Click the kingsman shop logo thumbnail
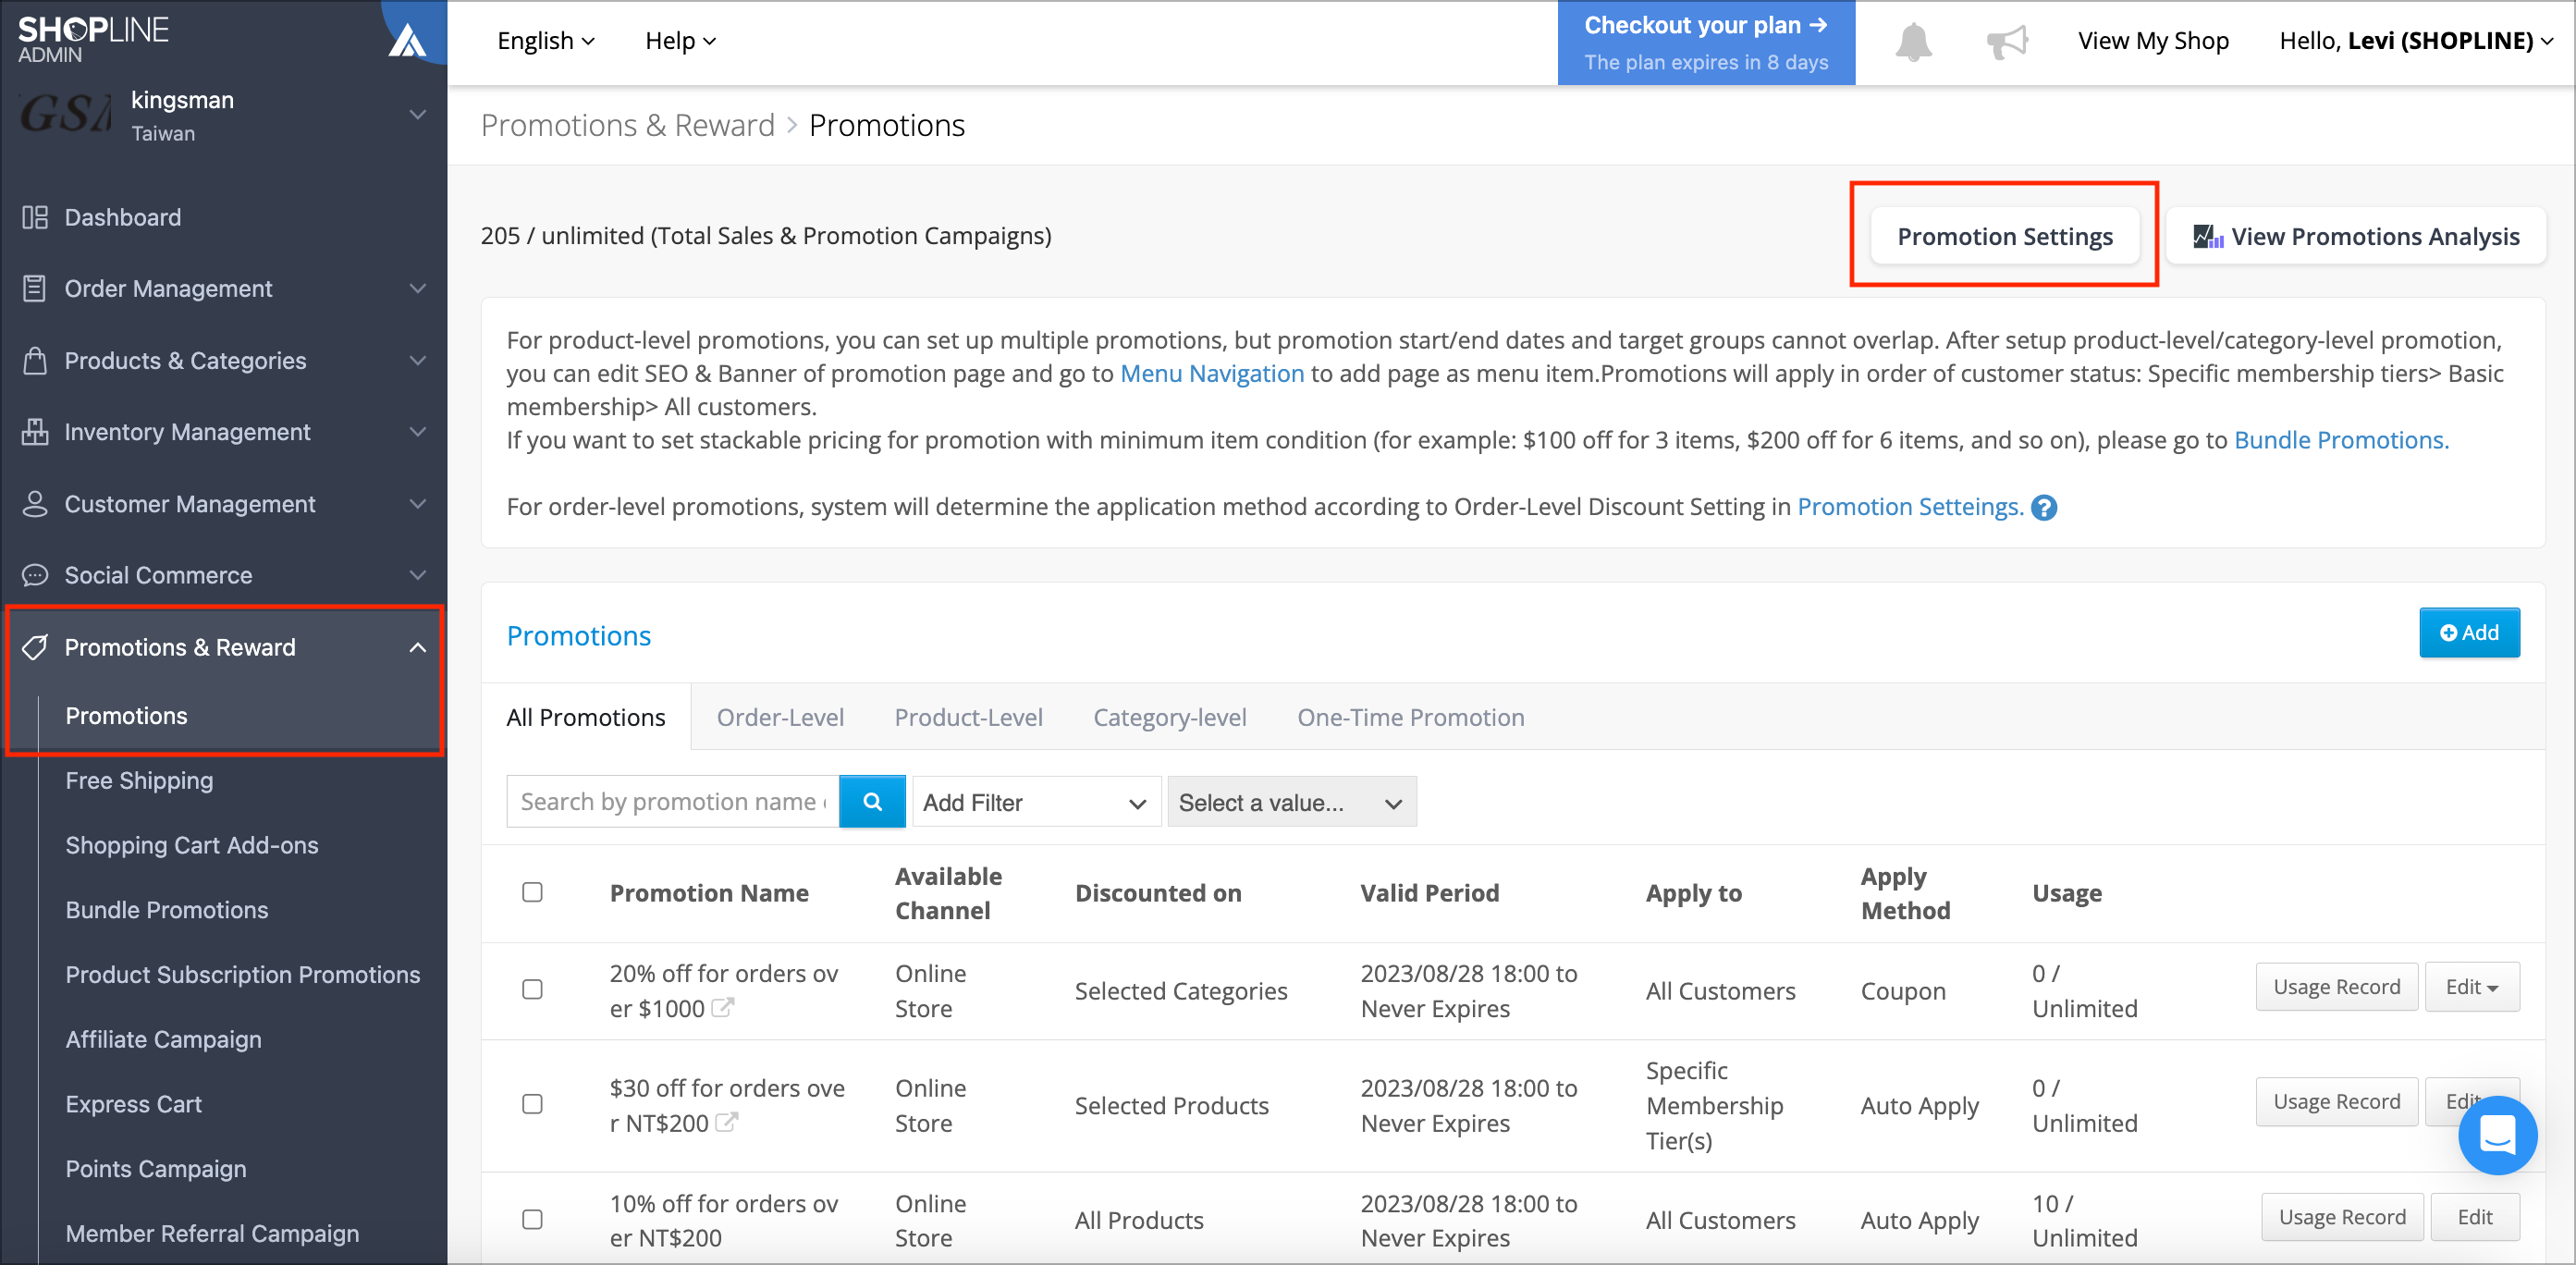2576x1265 pixels. pos(66,114)
